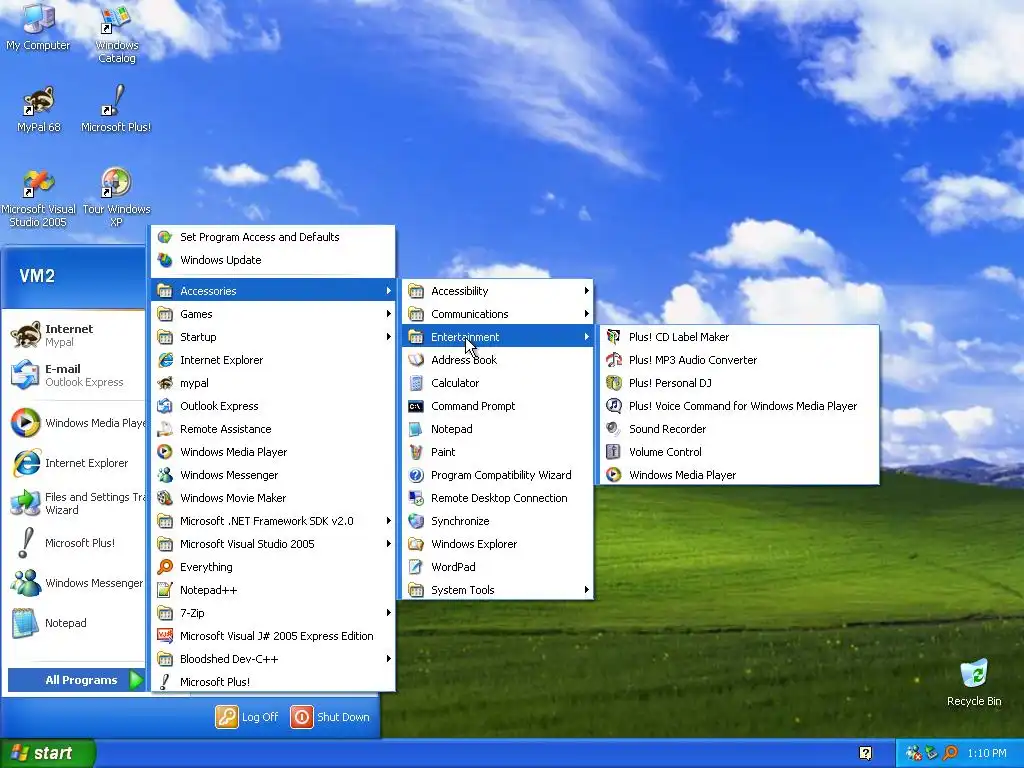Open Windows Movie Maker
The image size is (1024, 768).
(x=273, y=498)
